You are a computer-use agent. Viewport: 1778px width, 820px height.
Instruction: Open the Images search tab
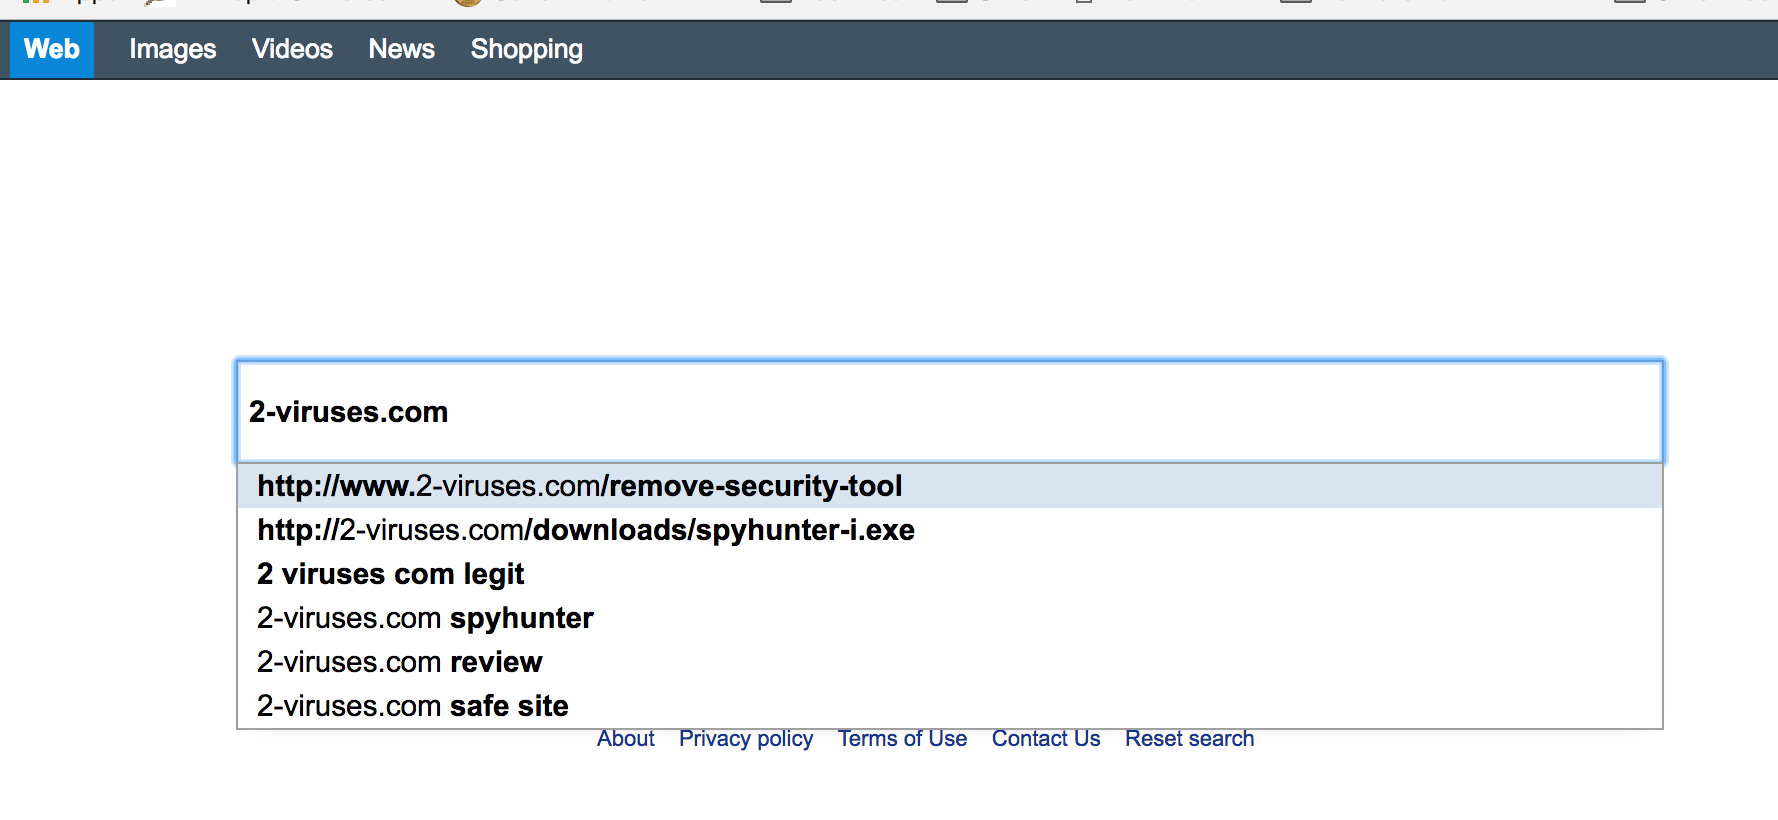click(172, 49)
